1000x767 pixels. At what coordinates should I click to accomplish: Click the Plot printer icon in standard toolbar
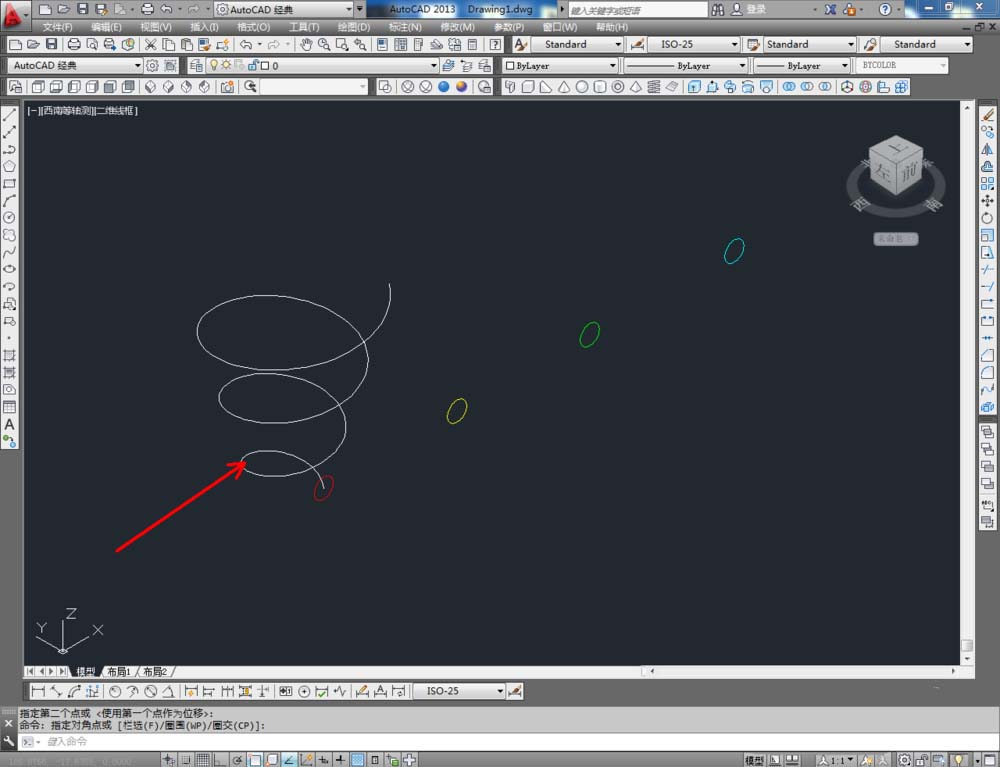tap(74, 45)
